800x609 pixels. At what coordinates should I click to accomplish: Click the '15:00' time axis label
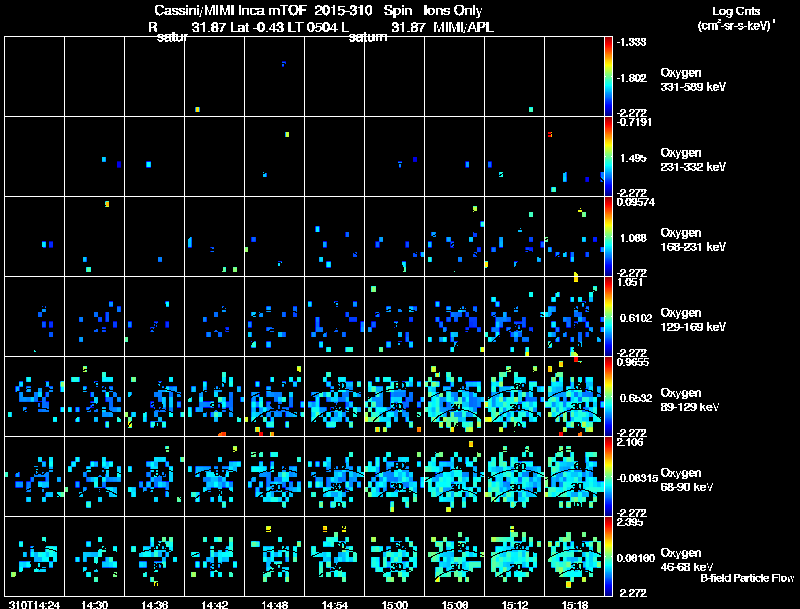pyautogui.click(x=395, y=604)
